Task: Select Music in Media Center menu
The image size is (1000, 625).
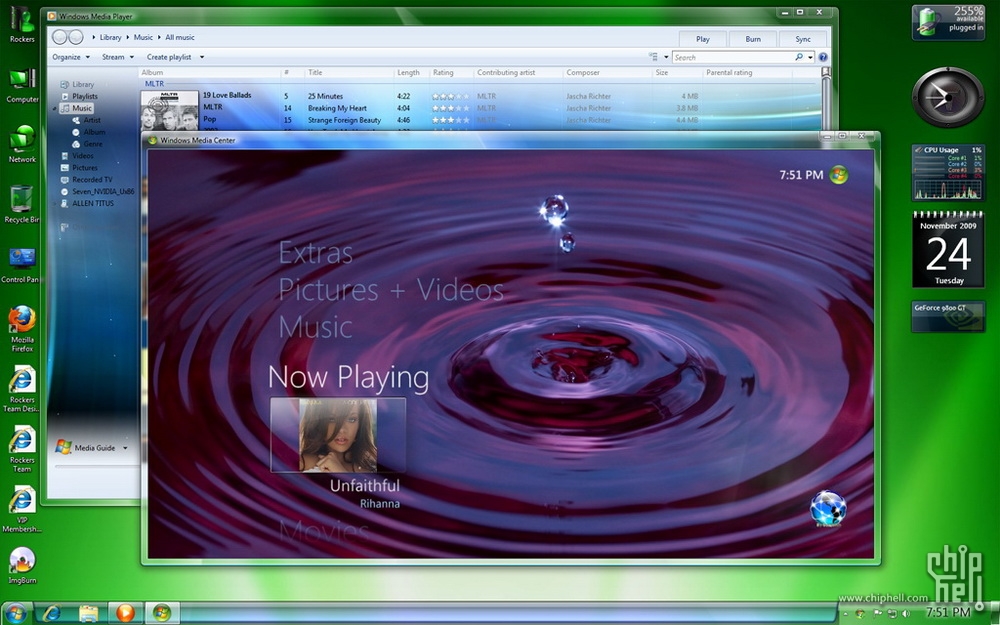Action: (x=316, y=327)
